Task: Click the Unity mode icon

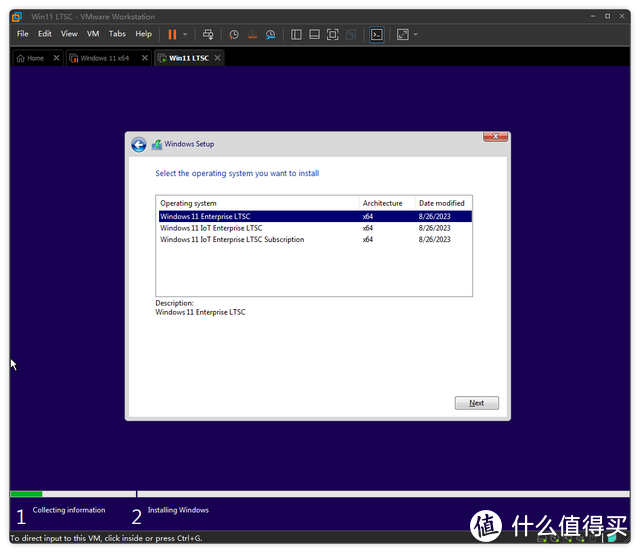Action: pyautogui.click(x=351, y=35)
